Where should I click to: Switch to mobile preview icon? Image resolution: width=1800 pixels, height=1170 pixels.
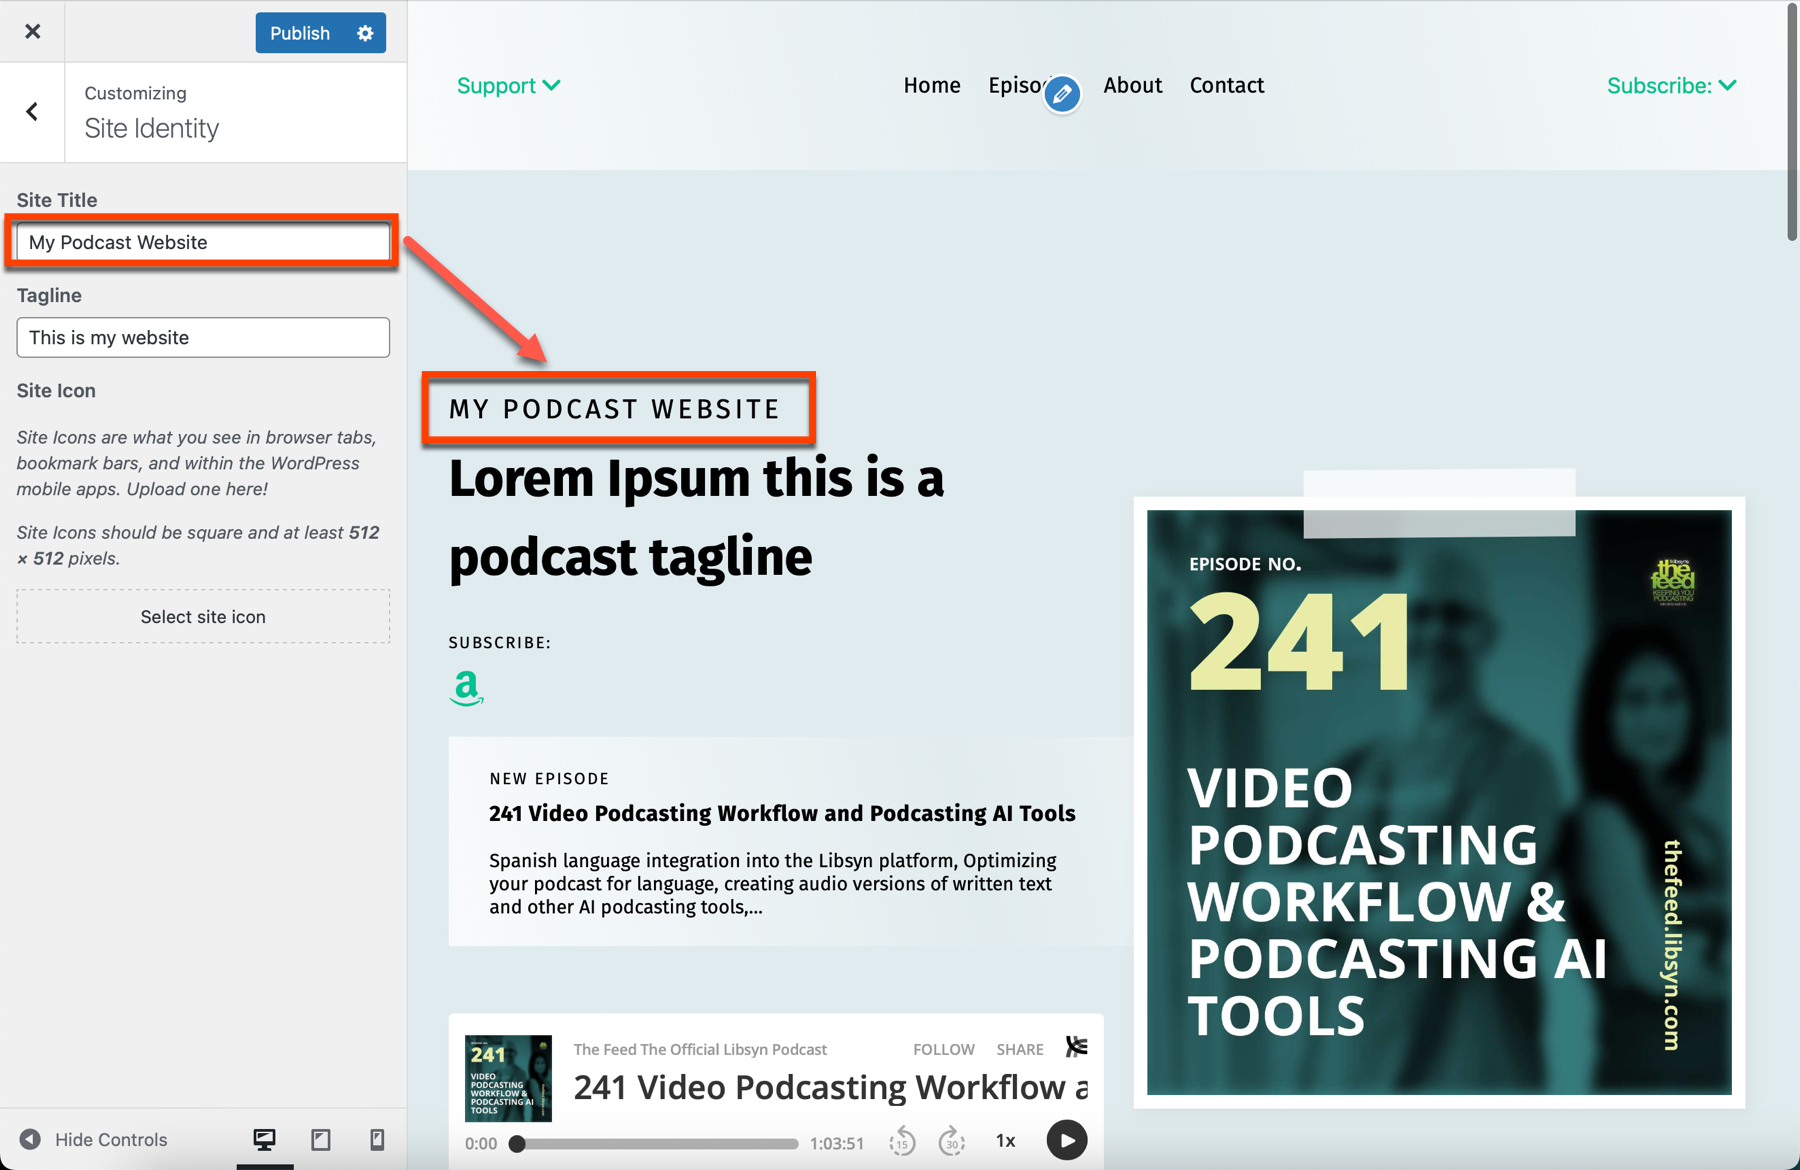tap(377, 1139)
